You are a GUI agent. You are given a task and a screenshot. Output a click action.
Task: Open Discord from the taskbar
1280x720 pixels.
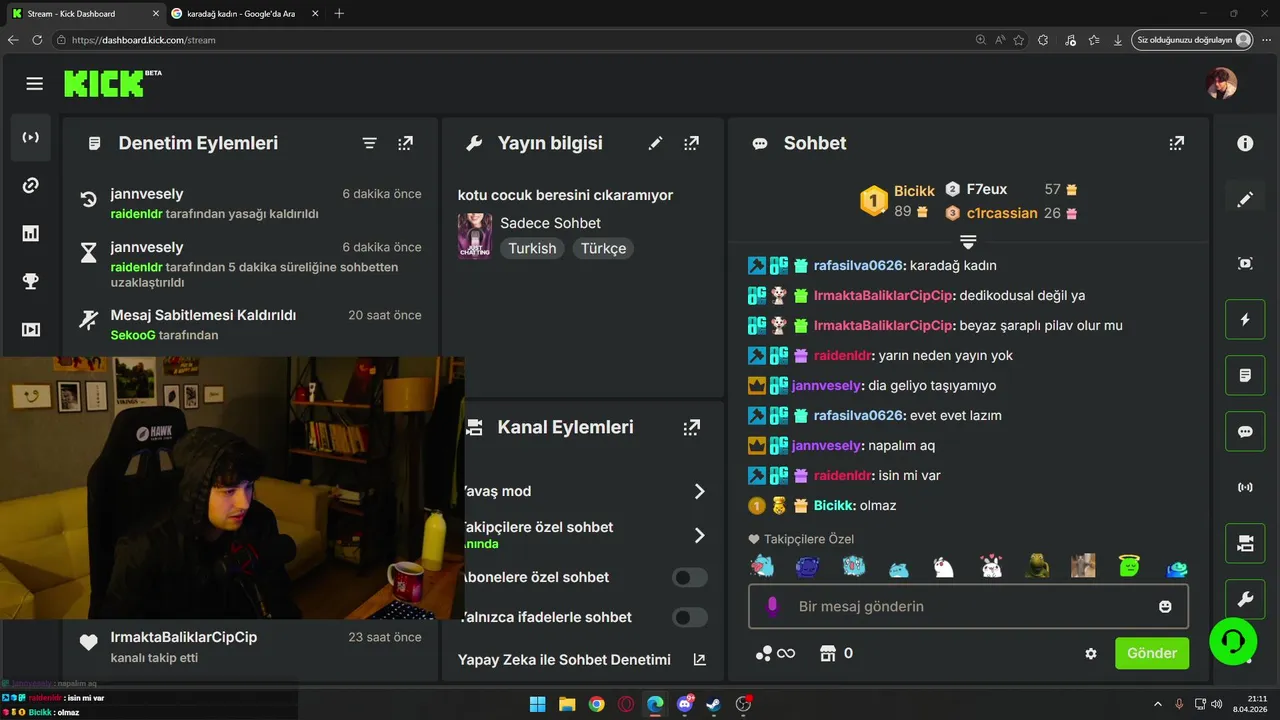pos(685,704)
